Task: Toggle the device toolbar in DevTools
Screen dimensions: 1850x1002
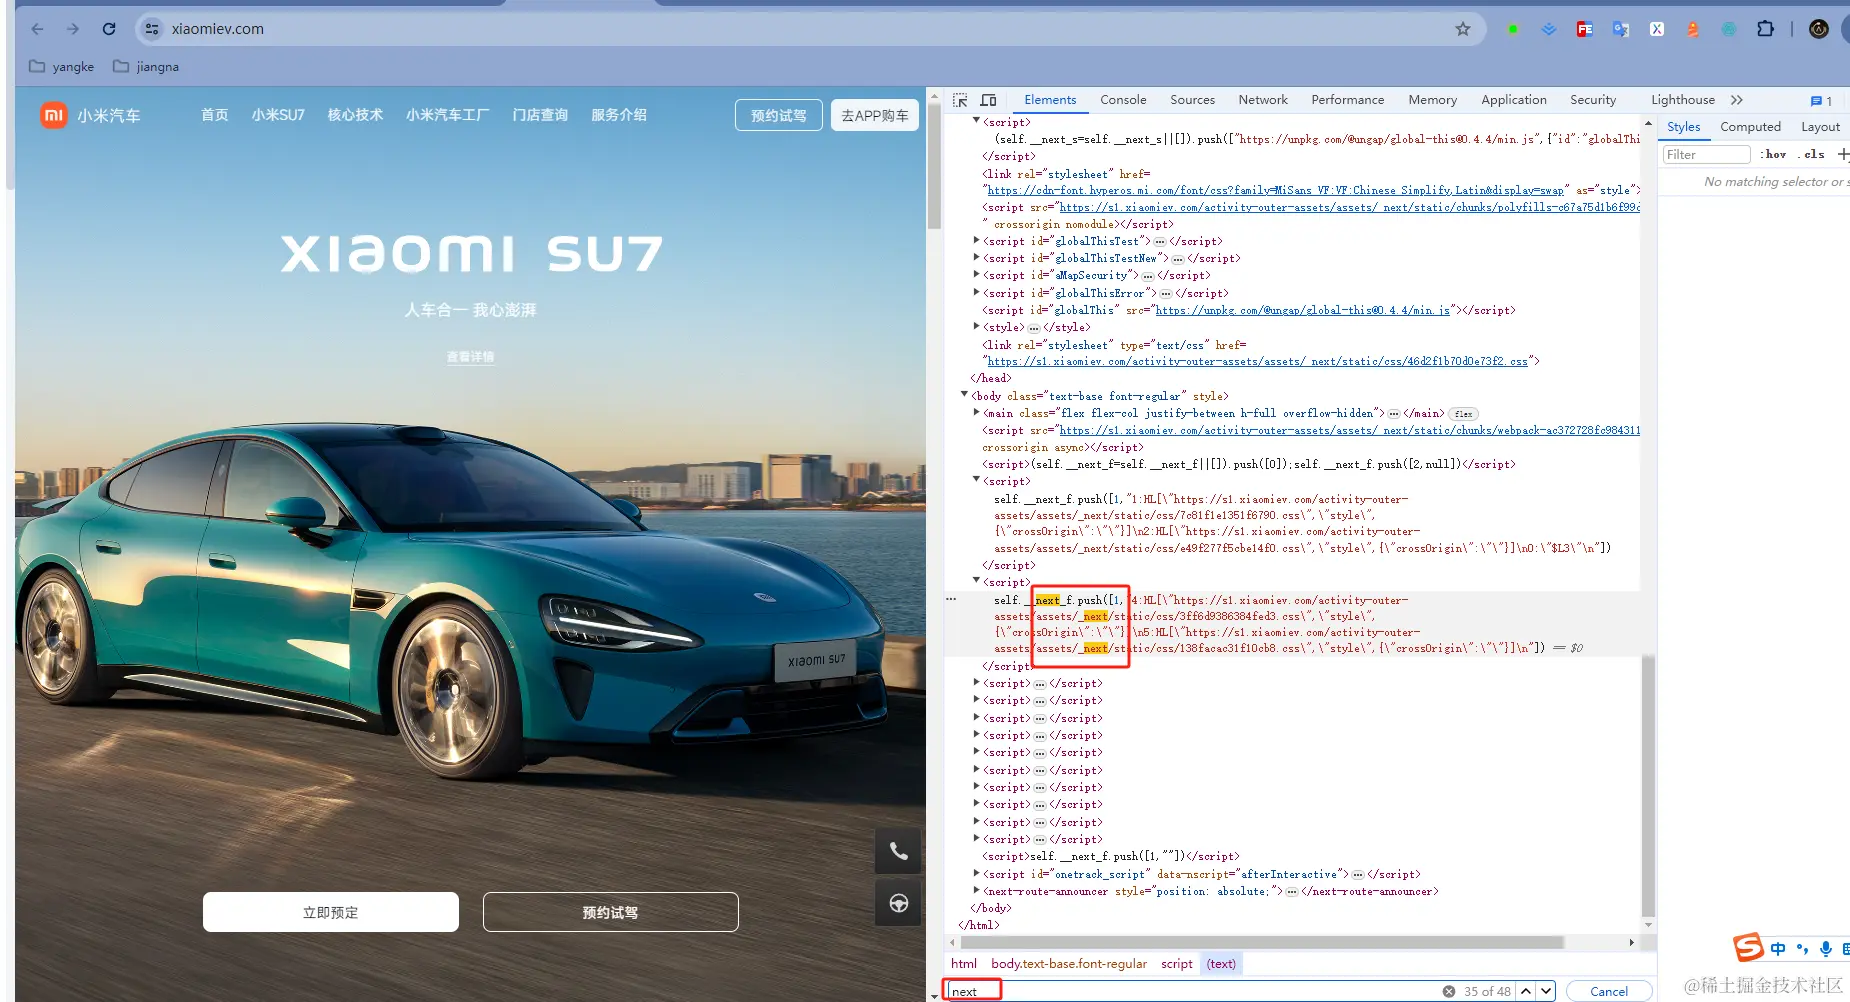Action: pyautogui.click(x=988, y=100)
